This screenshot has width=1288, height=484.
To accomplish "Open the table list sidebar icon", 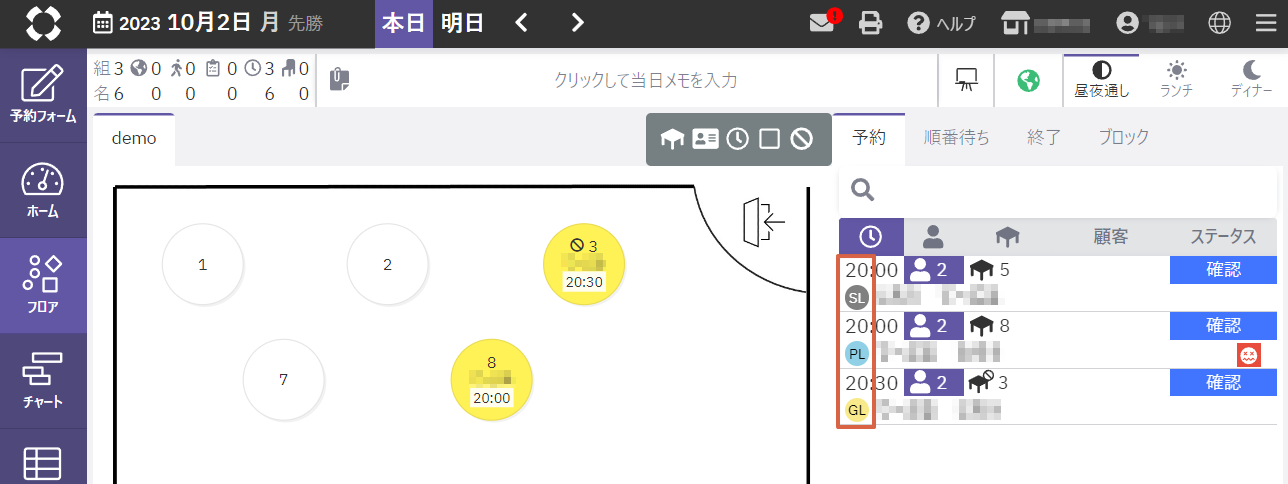I will 43,463.
